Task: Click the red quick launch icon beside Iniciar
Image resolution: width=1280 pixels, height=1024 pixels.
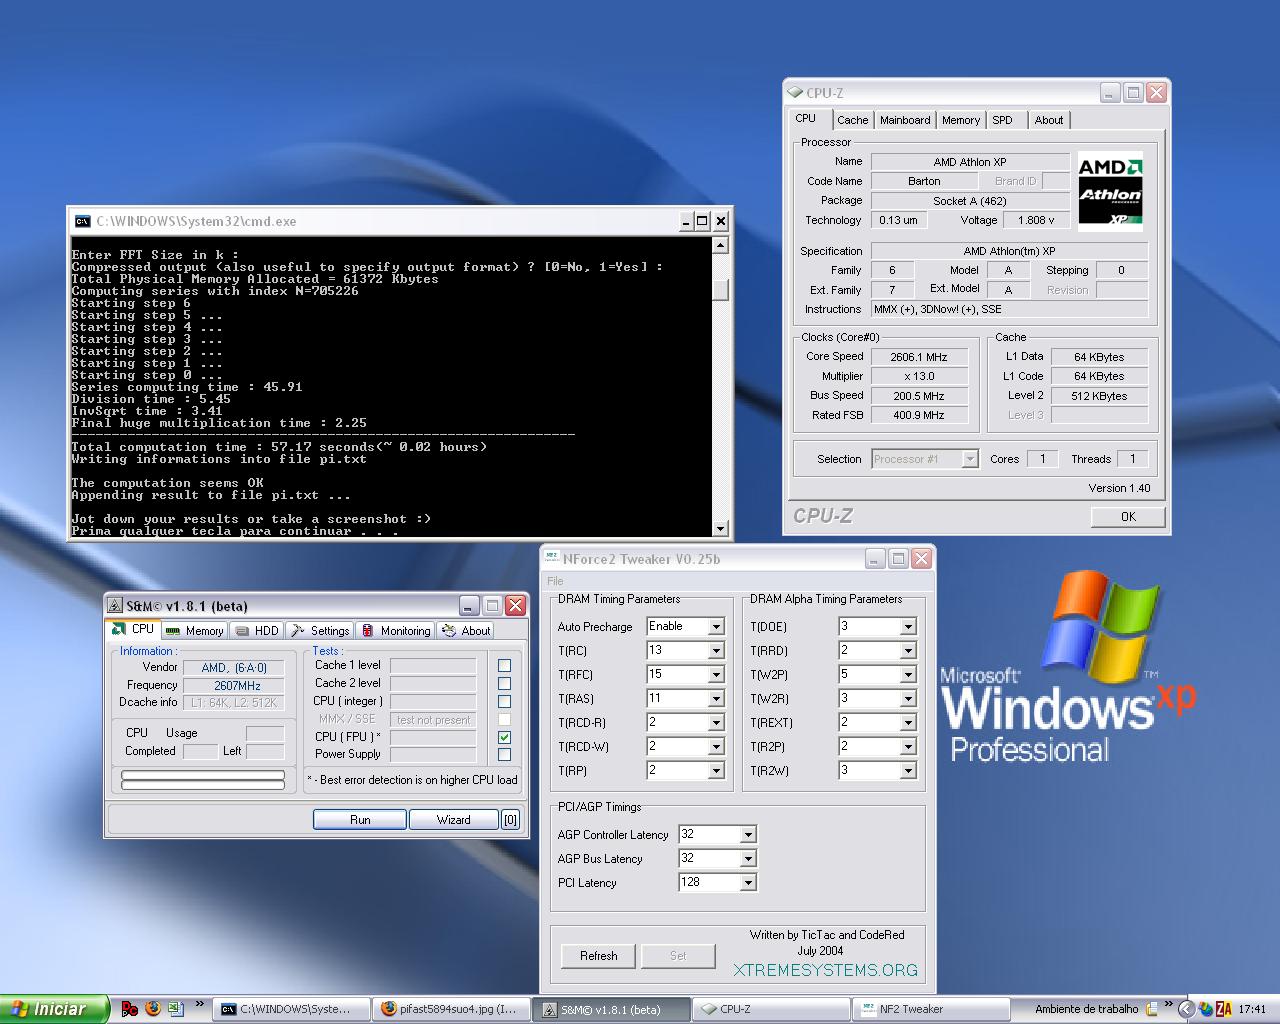Action: coord(129,1009)
